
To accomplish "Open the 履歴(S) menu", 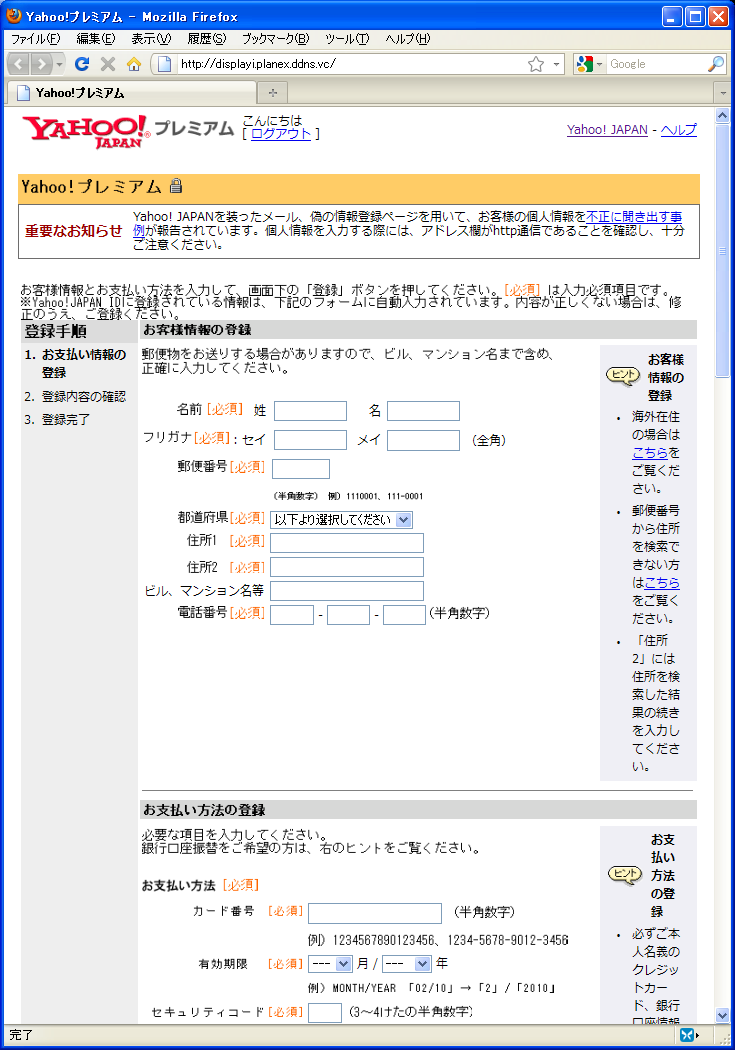I will pyautogui.click(x=206, y=39).
